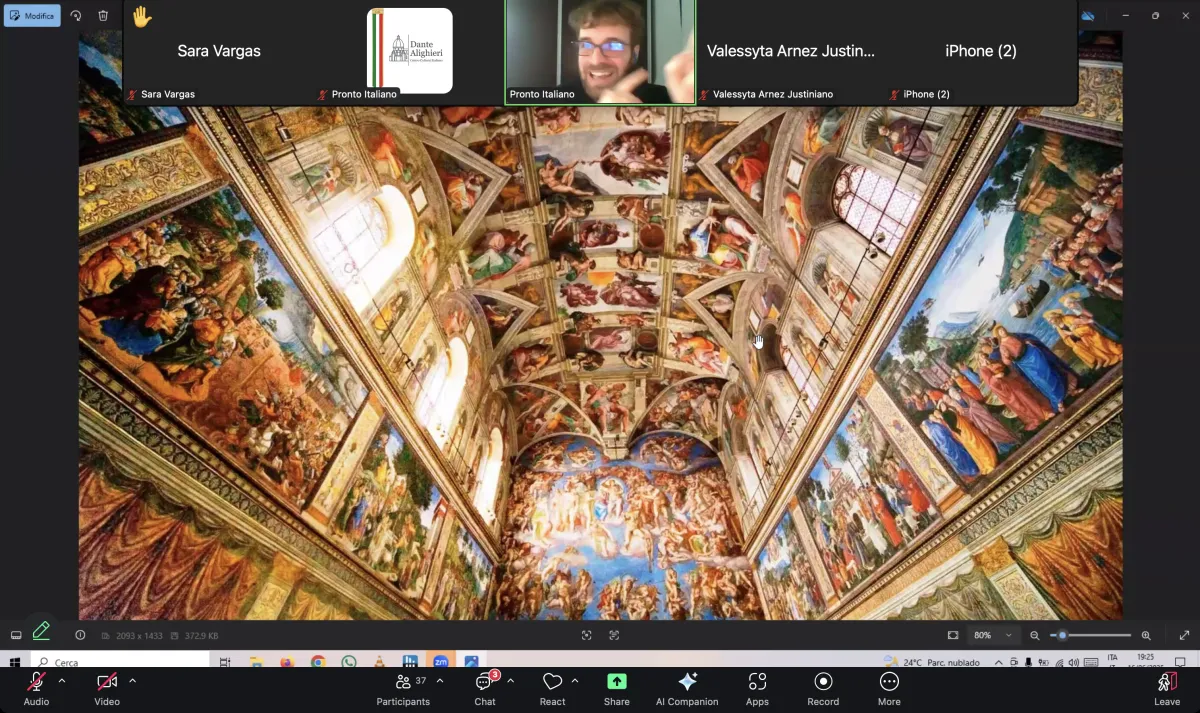Click the green Share screen button
1200x713 pixels.
tap(617, 688)
